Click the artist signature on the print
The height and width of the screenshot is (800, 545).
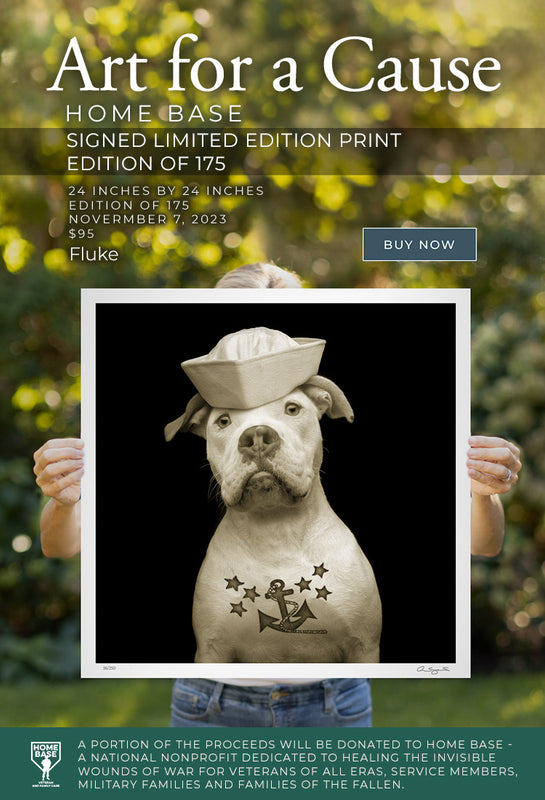click(x=433, y=670)
